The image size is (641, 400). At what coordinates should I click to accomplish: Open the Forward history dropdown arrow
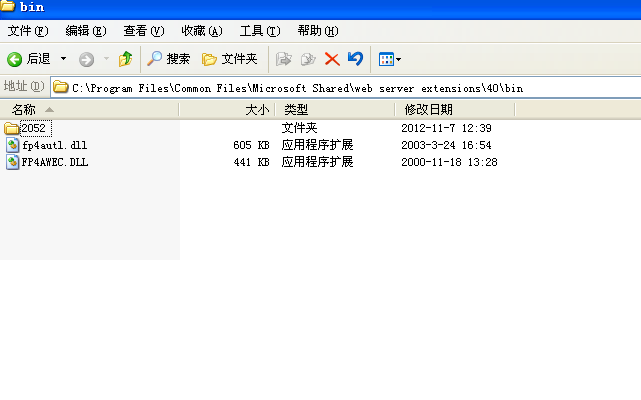click(x=106, y=59)
